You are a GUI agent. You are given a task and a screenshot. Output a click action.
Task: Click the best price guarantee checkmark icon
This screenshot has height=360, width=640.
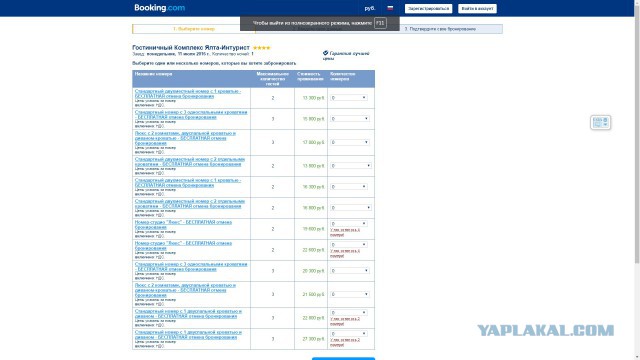pyautogui.click(x=325, y=53)
